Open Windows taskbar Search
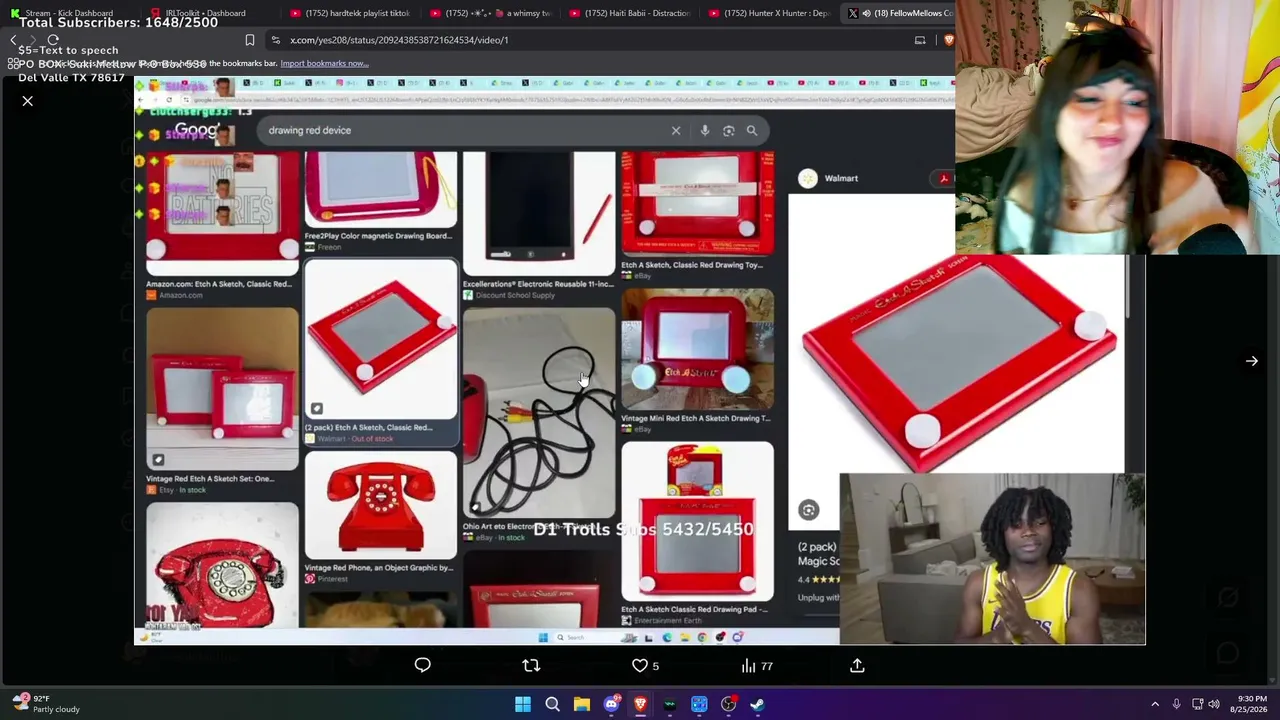Image resolution: width=1280 pixels, height=720 pixels. (x=552, y=704)
